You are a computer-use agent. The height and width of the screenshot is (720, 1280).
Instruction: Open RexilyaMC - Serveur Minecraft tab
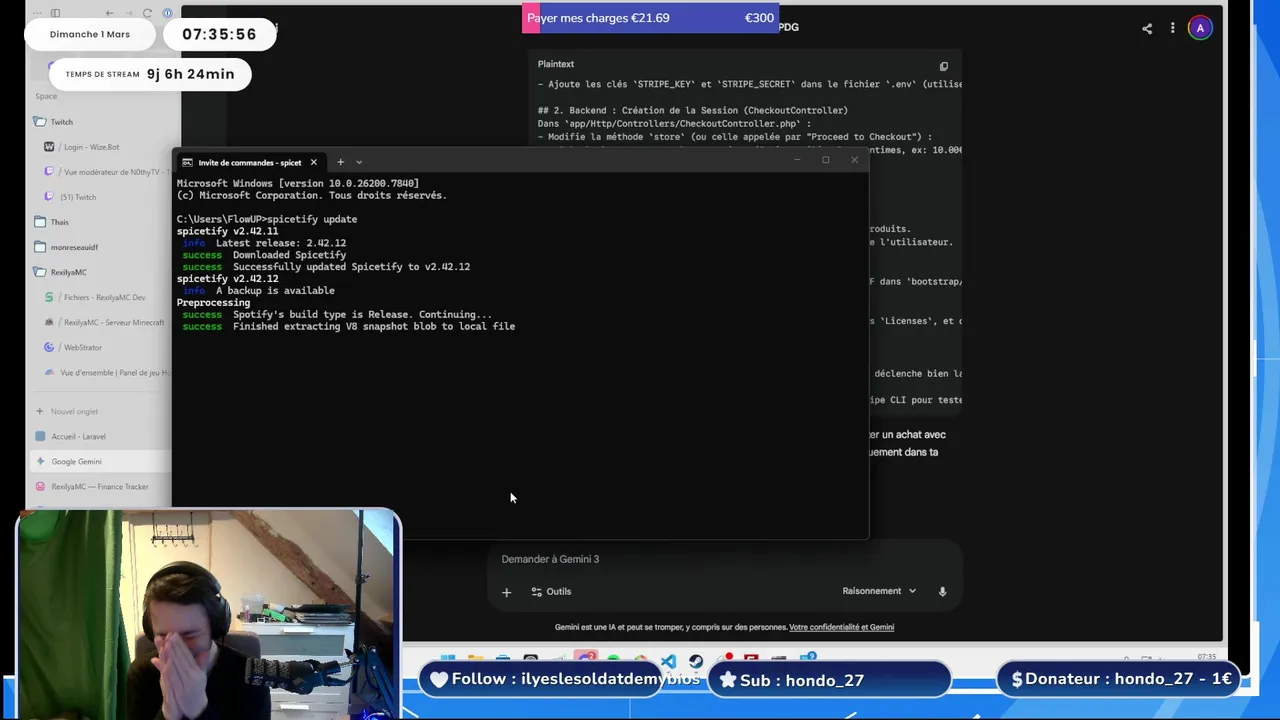pyautogui.click(x=105, y=322)
